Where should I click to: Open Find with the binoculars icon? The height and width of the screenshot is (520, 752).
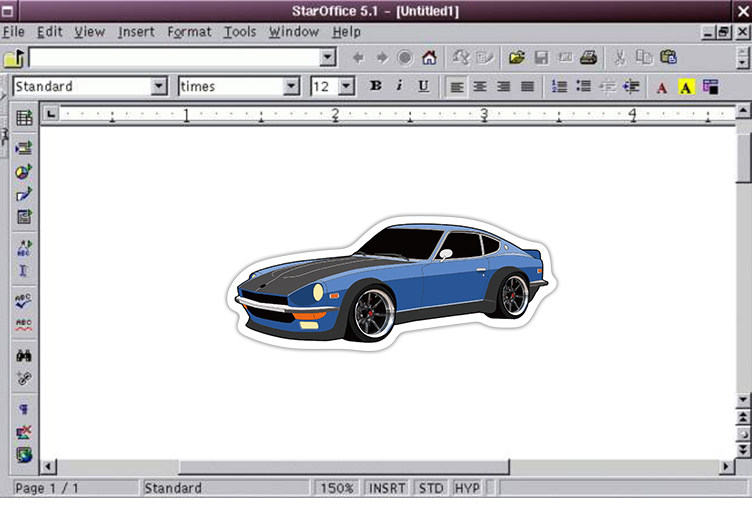click(24, 355)
